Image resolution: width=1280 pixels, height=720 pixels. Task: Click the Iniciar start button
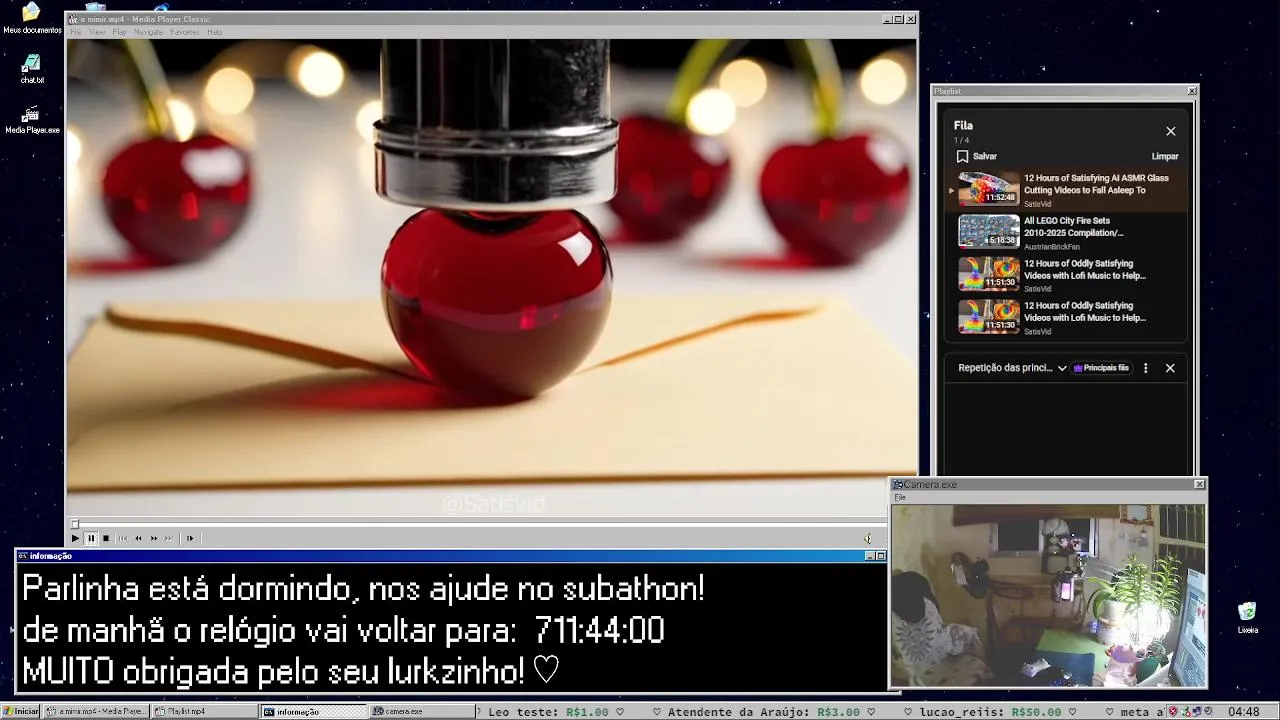(20, 711)
